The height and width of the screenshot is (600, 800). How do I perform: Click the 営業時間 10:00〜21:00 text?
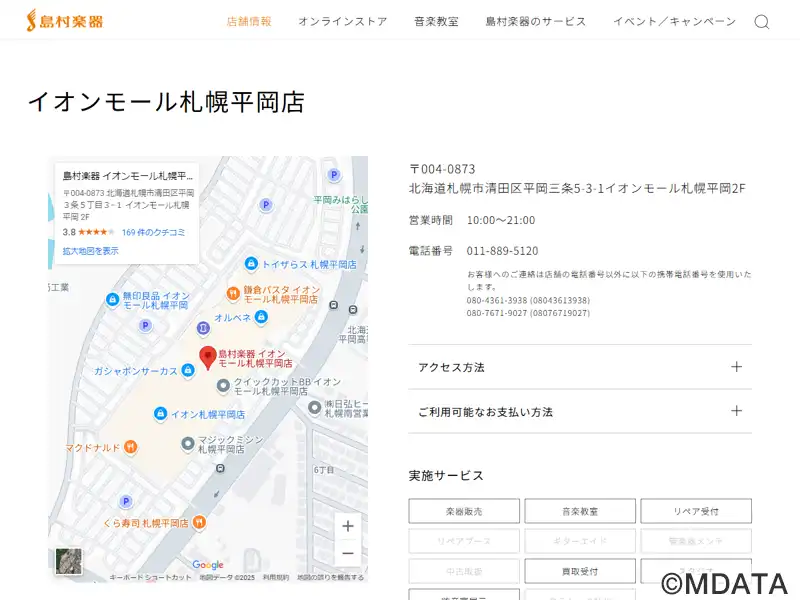472,220
